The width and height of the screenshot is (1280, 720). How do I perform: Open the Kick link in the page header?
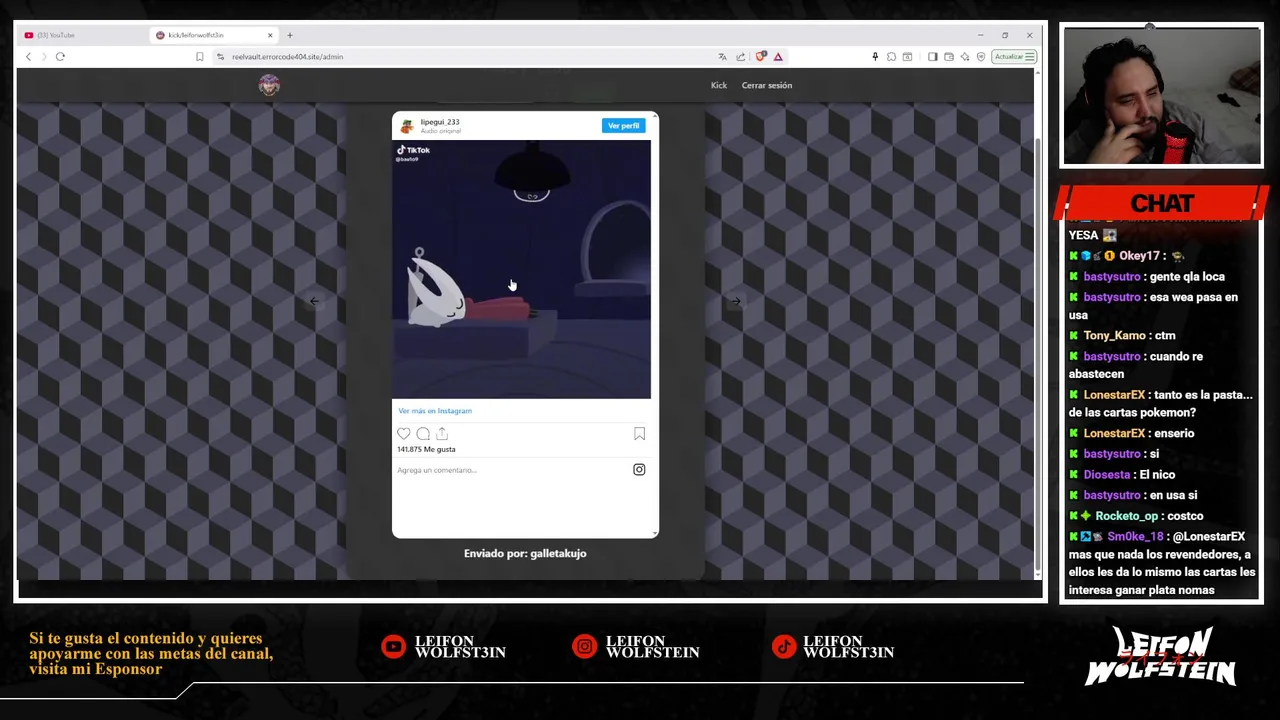click(x=719, y=85)
